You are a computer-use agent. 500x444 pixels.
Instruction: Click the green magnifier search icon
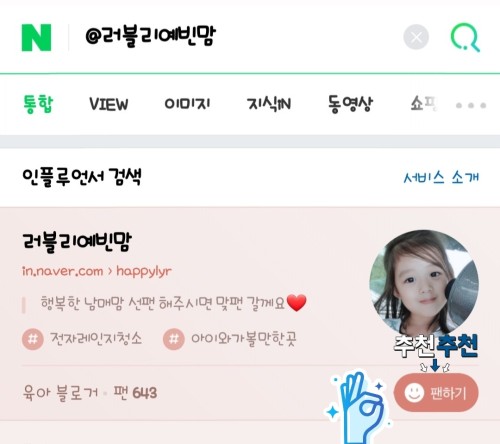pyautogui.click(x=465, y=37)
